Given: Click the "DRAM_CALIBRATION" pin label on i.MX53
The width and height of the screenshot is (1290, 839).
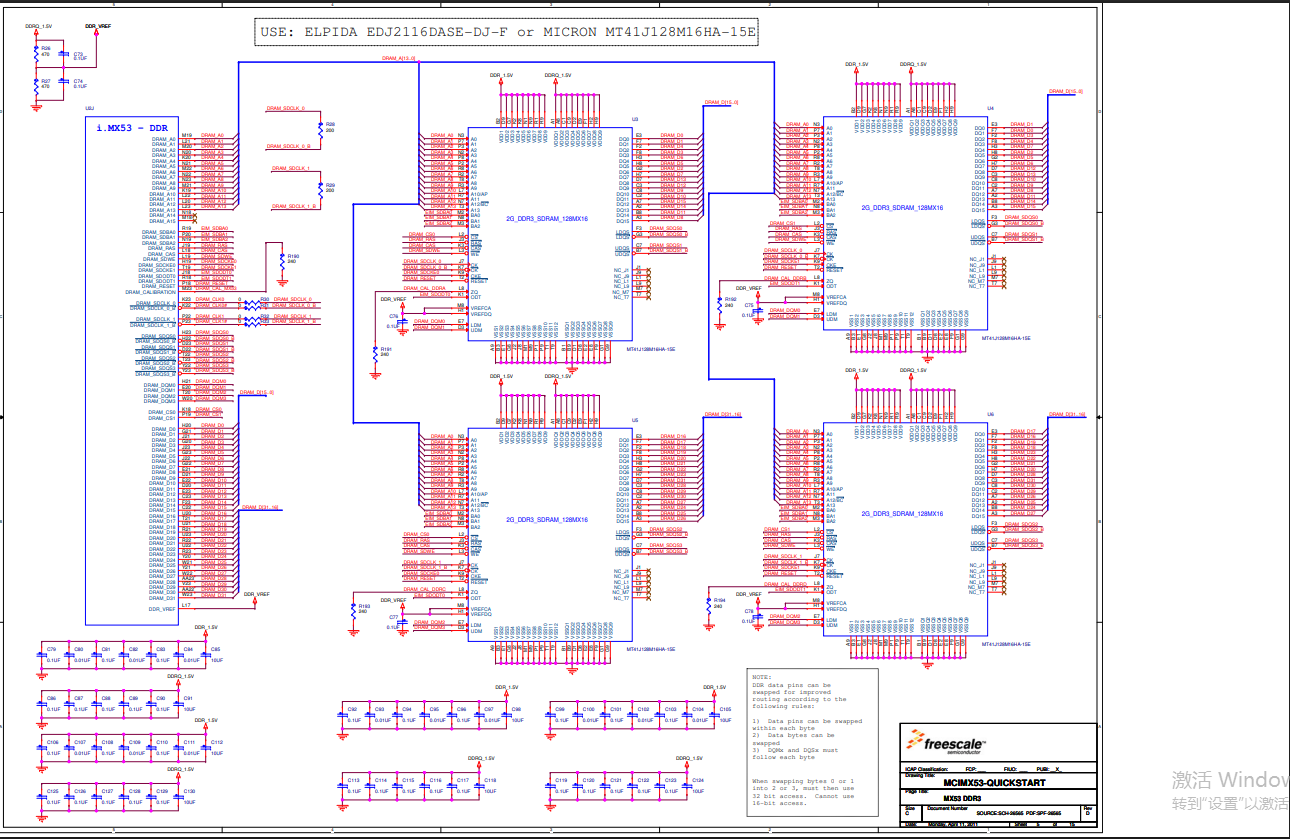Looking at the screenshot, I should pos(151,293).
